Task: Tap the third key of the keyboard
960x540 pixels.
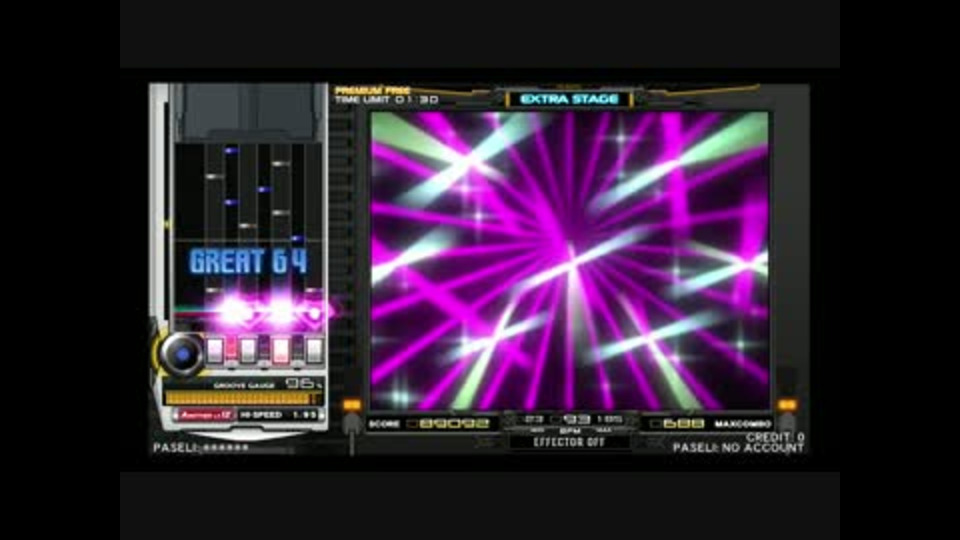Action: (248, 351)
